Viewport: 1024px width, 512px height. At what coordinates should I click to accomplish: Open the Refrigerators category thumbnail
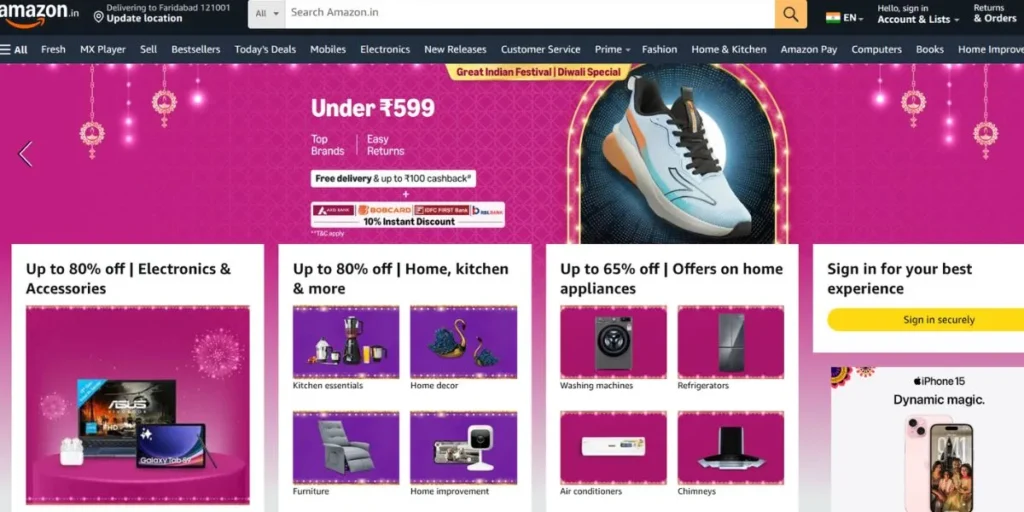731,342
